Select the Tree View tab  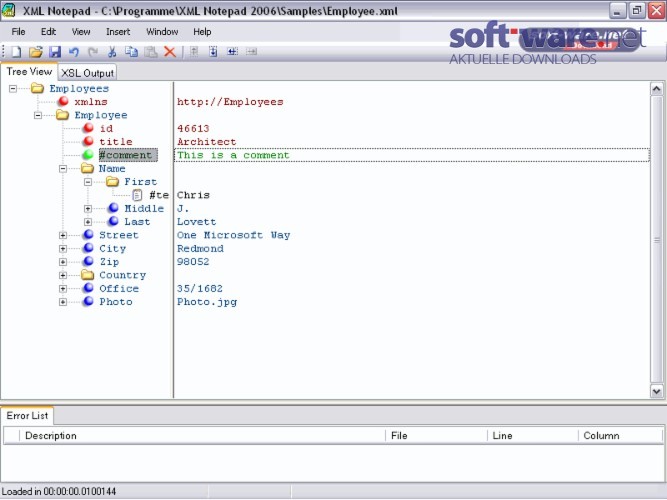click(x=29, y=71)
